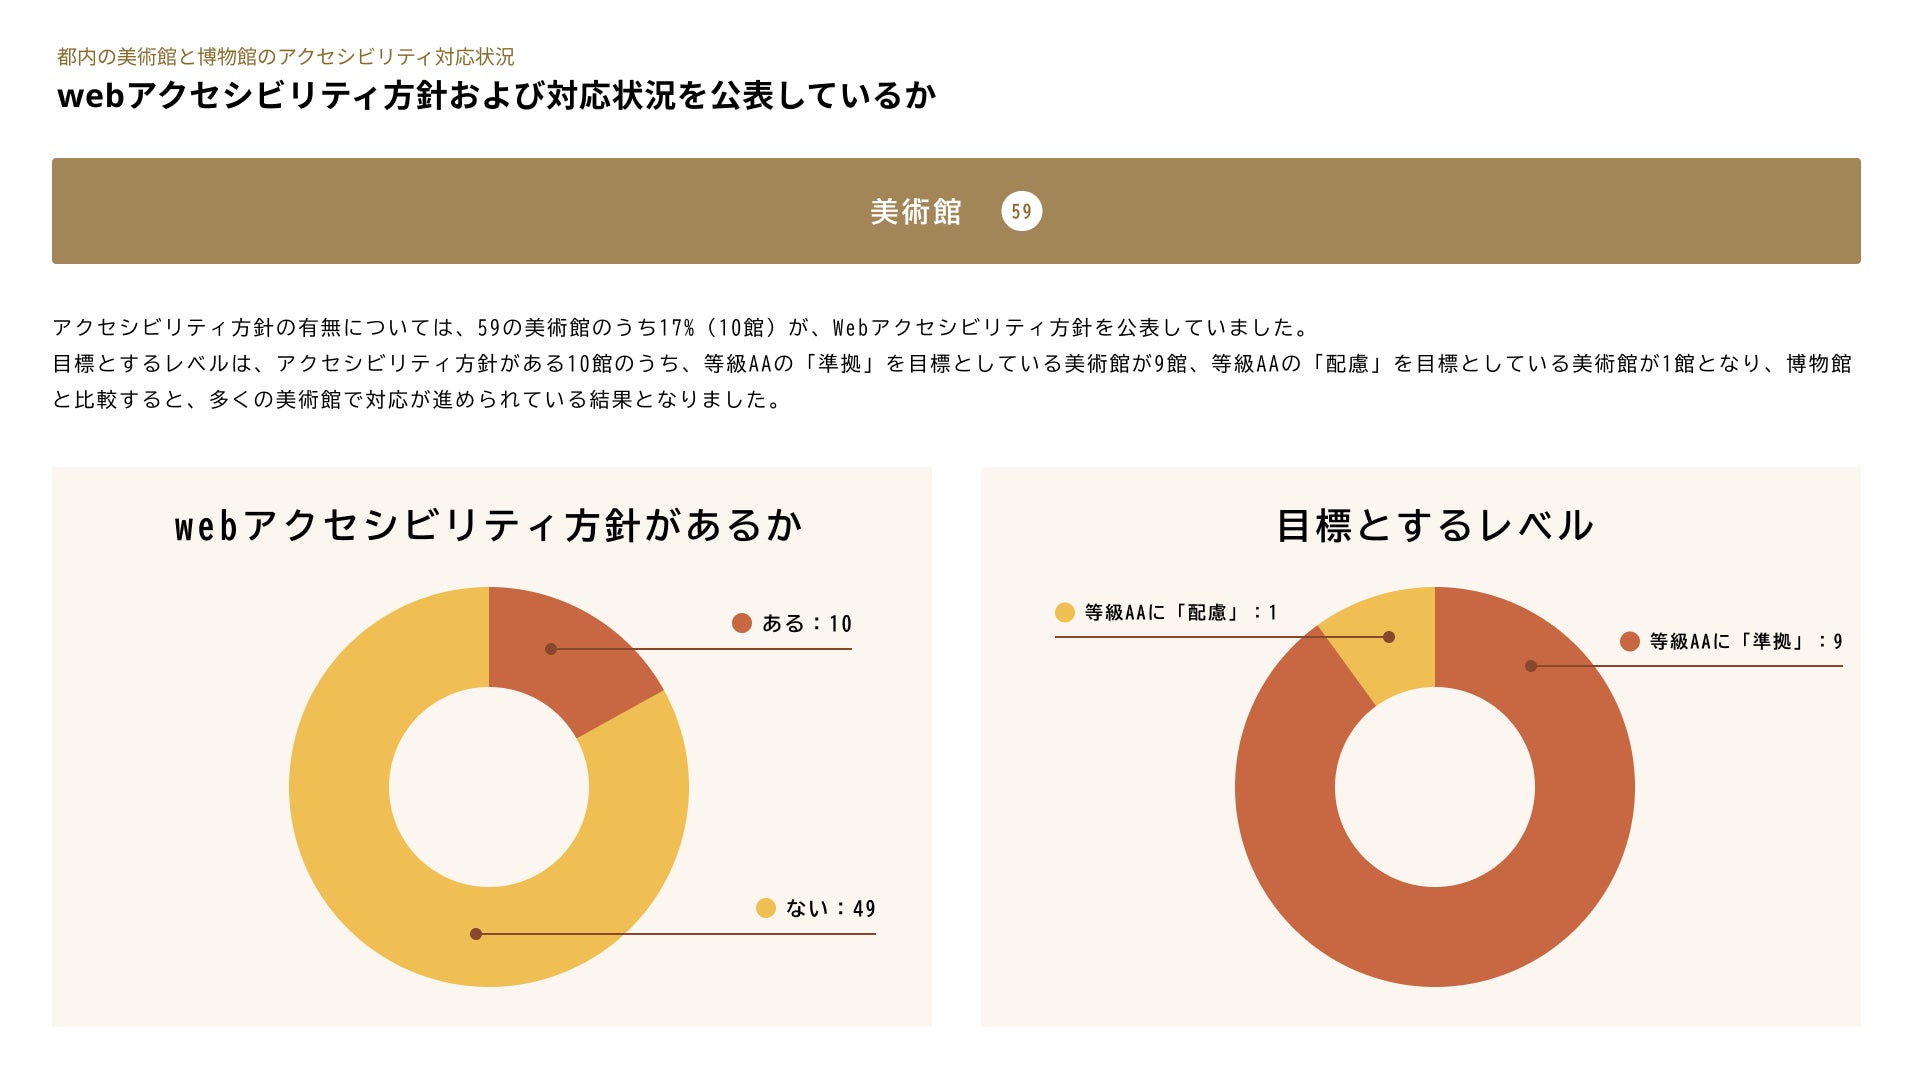Click the white center of the left donut chart
Image resolution: width=1920 pixels, height=1080 pixels.
(x=489, y=787)
